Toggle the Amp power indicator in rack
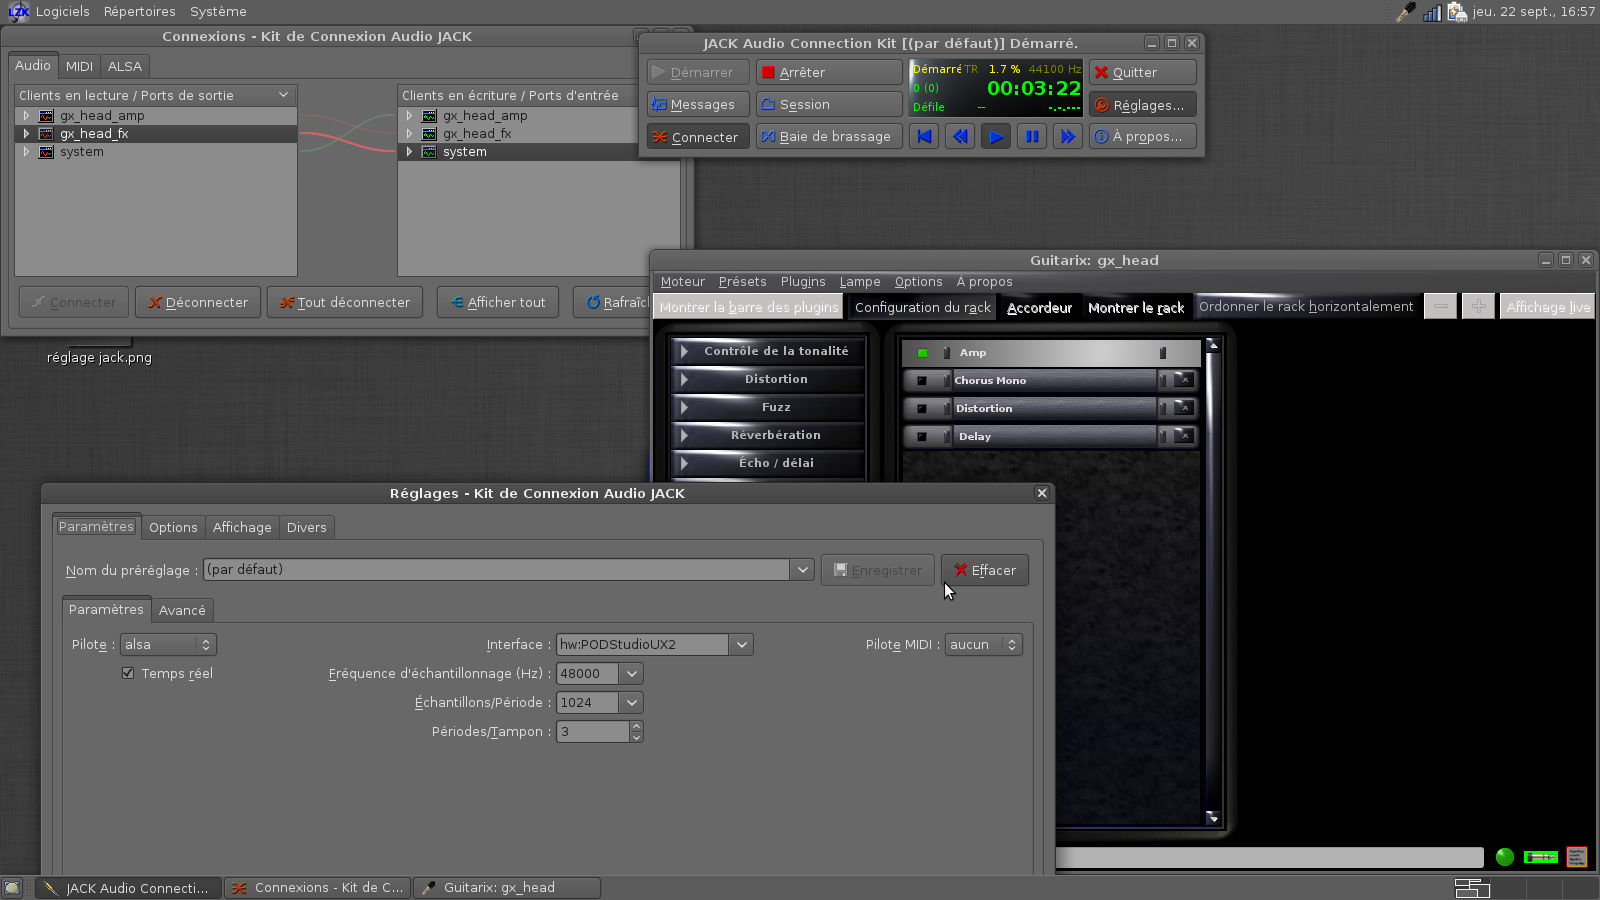The image size is (1600, 900). (922, 353)
